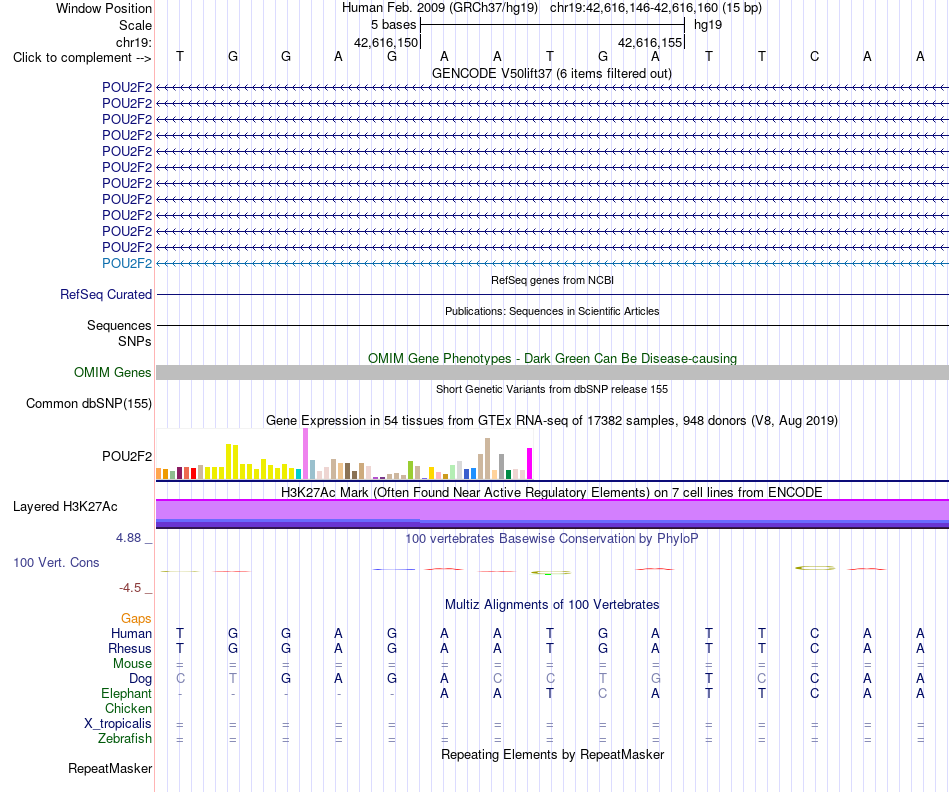This screenshot has width=950, height=792.
Task: Open '100 vertebrates Basewise Conservation by PhyloP' title
Action: pyautogui.click(x=551, y=539)
